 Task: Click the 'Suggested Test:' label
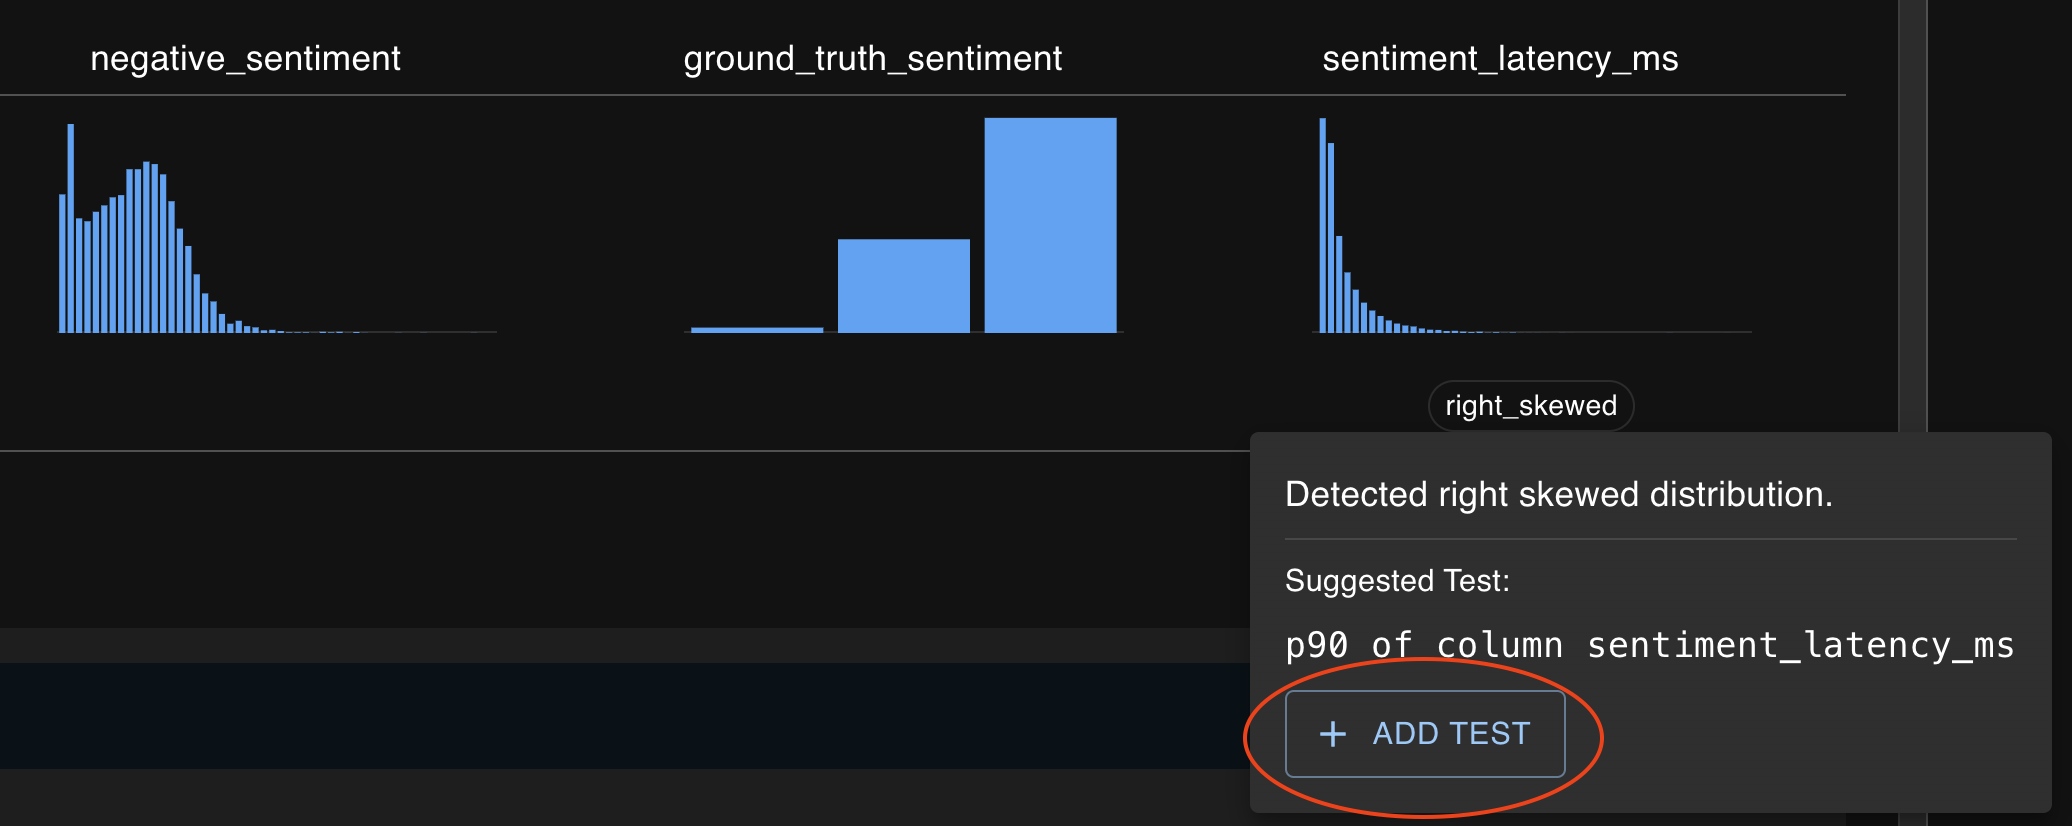[1397, 581]
